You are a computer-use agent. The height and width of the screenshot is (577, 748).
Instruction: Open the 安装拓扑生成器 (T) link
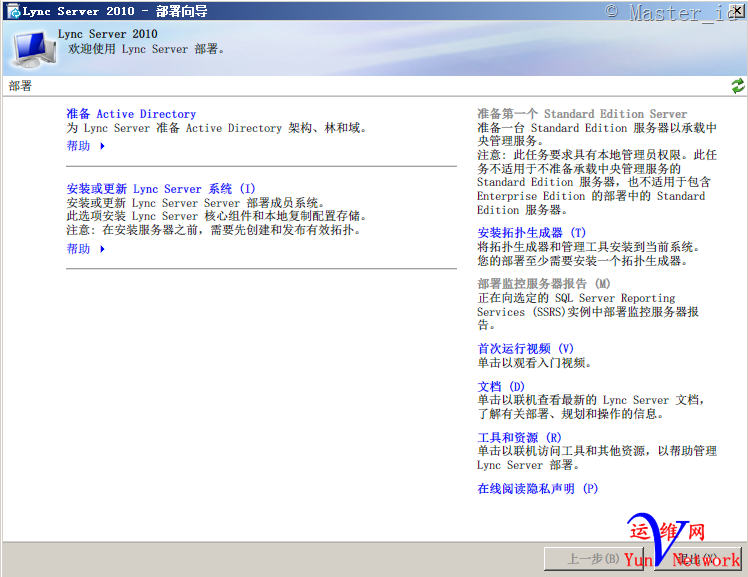(x=531, y=233)
